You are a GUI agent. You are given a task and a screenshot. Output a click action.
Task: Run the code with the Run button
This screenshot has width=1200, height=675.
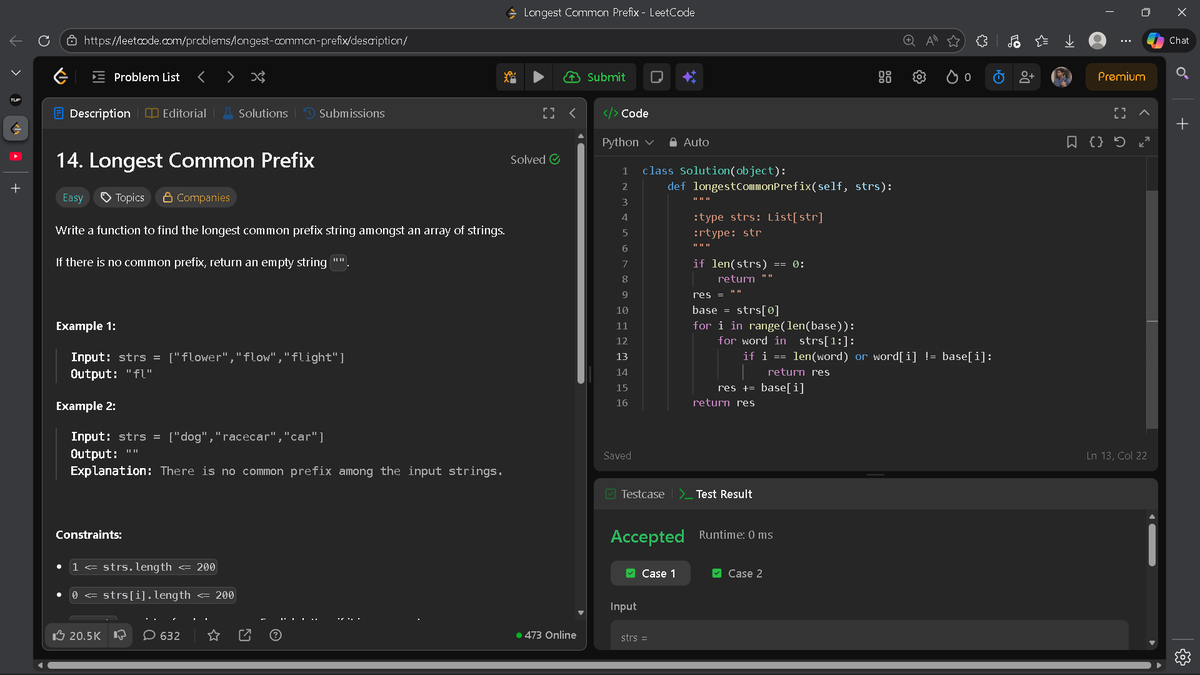(x=538, y=76)
